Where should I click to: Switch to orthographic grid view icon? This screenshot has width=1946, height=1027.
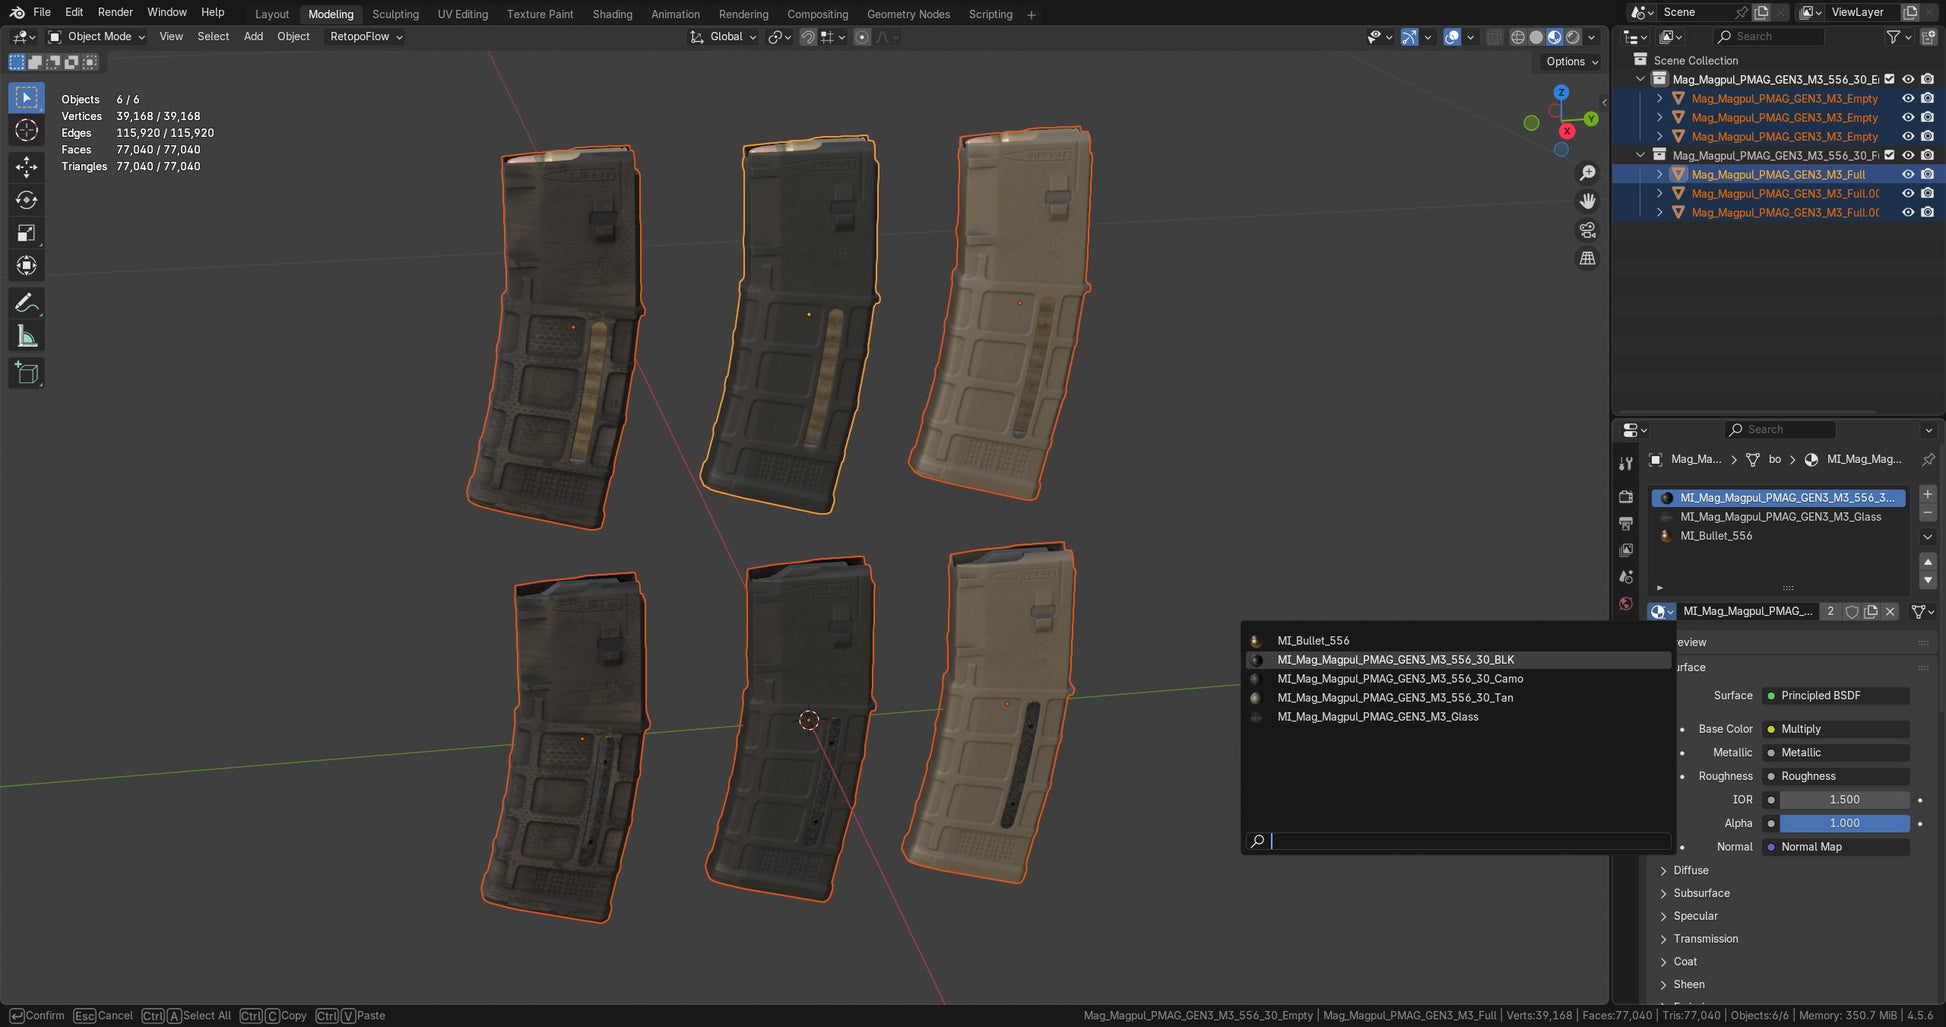[1587, 258]
